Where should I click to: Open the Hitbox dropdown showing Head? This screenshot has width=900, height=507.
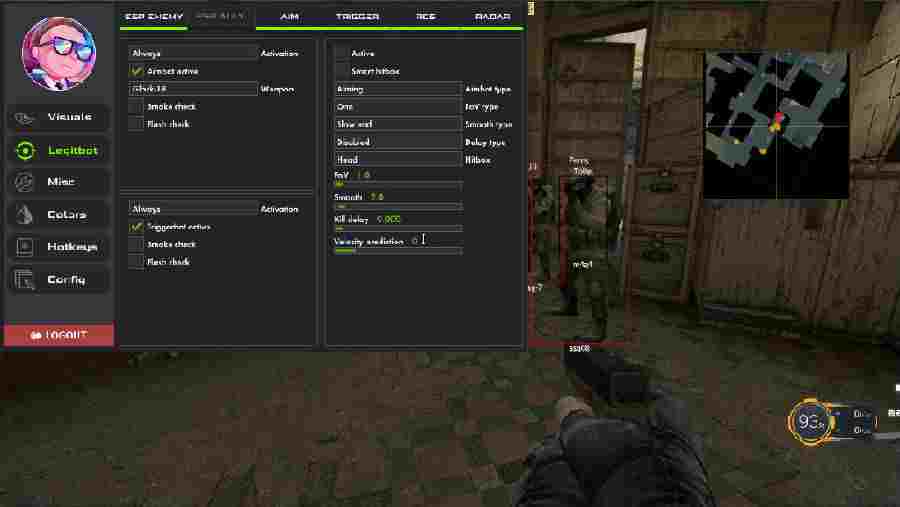(398, 160)
